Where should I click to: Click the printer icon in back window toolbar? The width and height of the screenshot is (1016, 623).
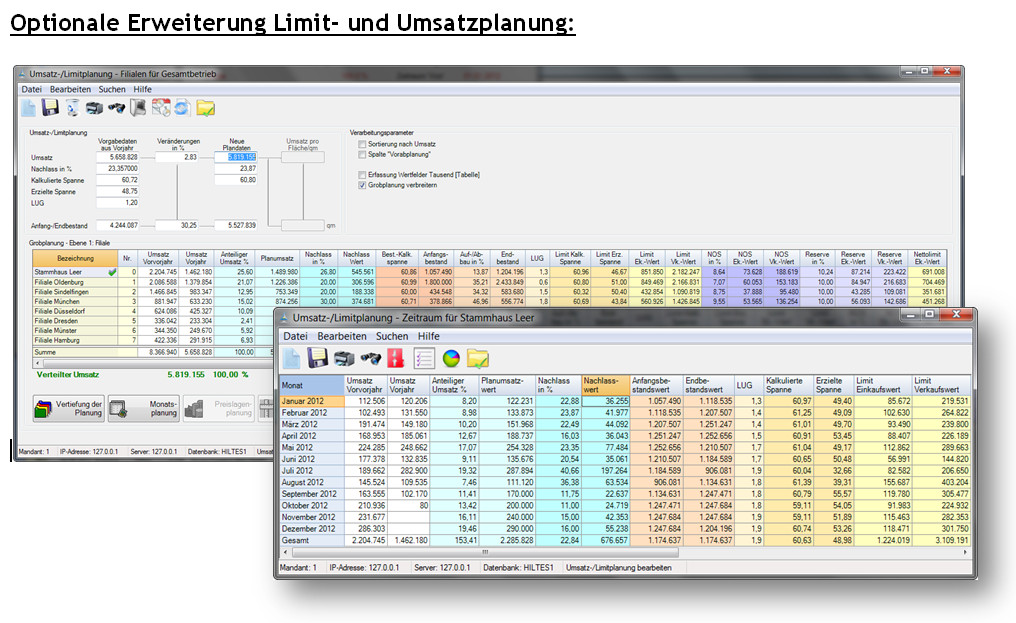pyautogui.click(x=93, y=108)
